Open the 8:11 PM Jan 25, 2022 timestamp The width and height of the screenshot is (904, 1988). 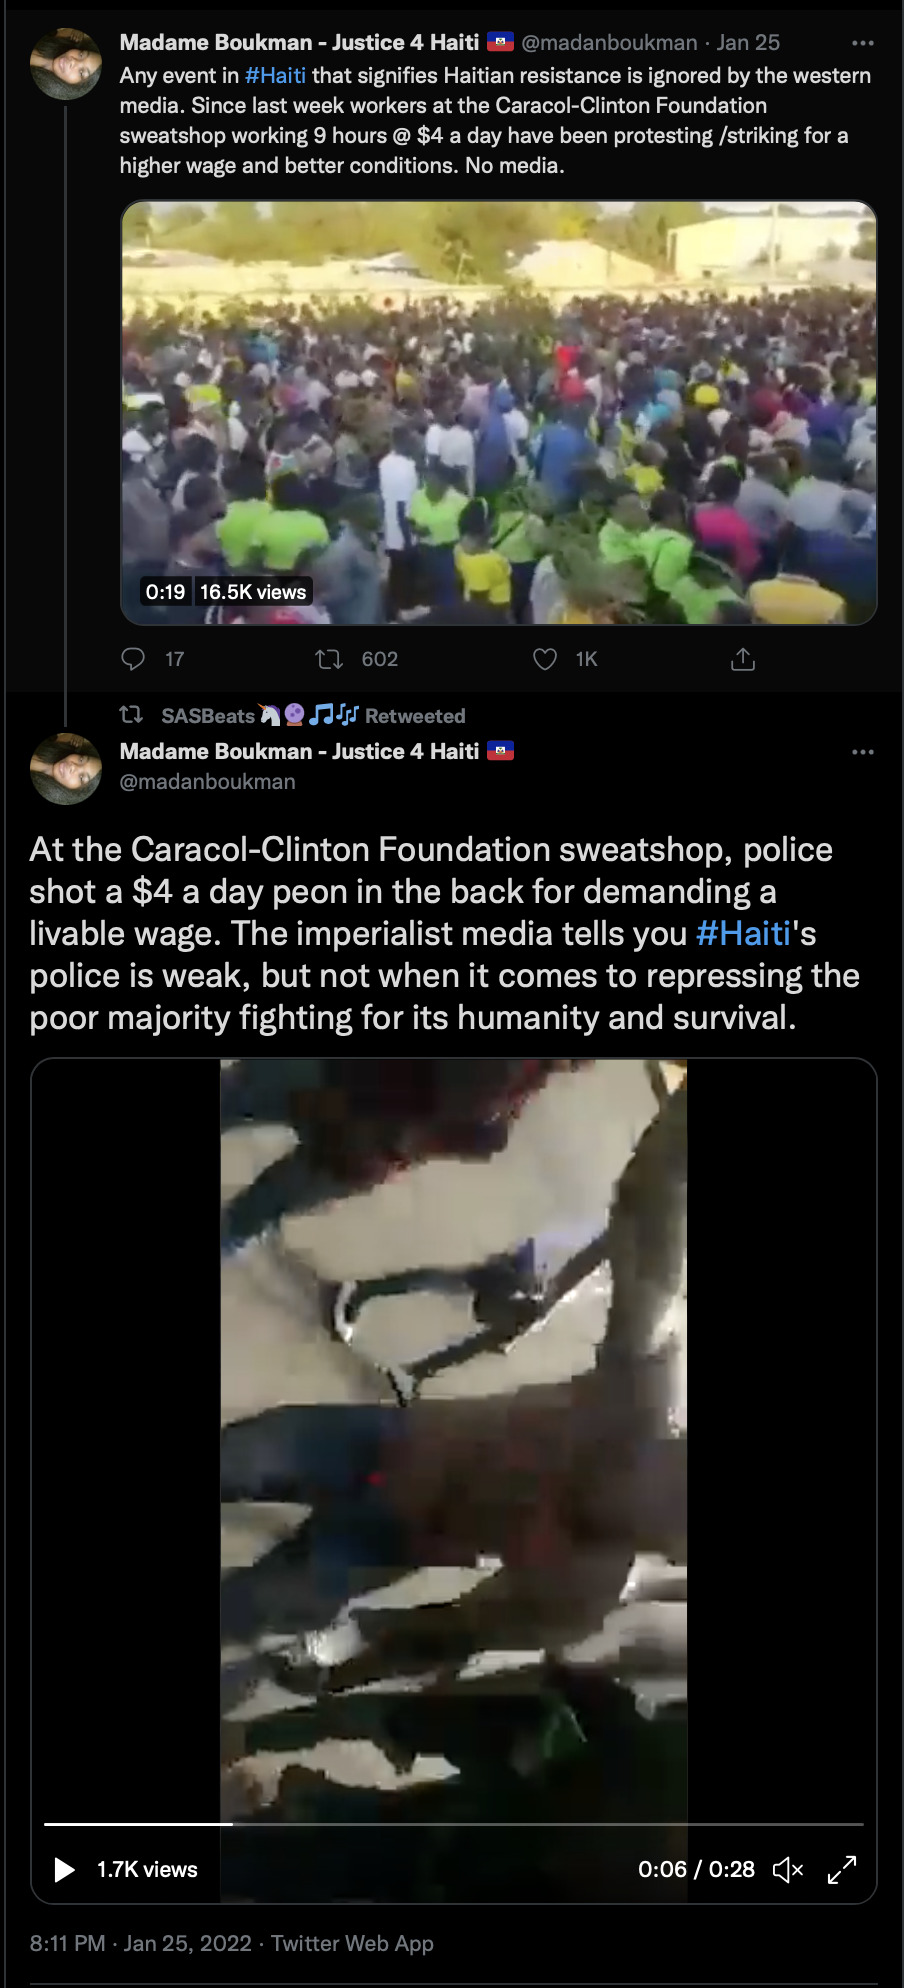coord(141,1943)
